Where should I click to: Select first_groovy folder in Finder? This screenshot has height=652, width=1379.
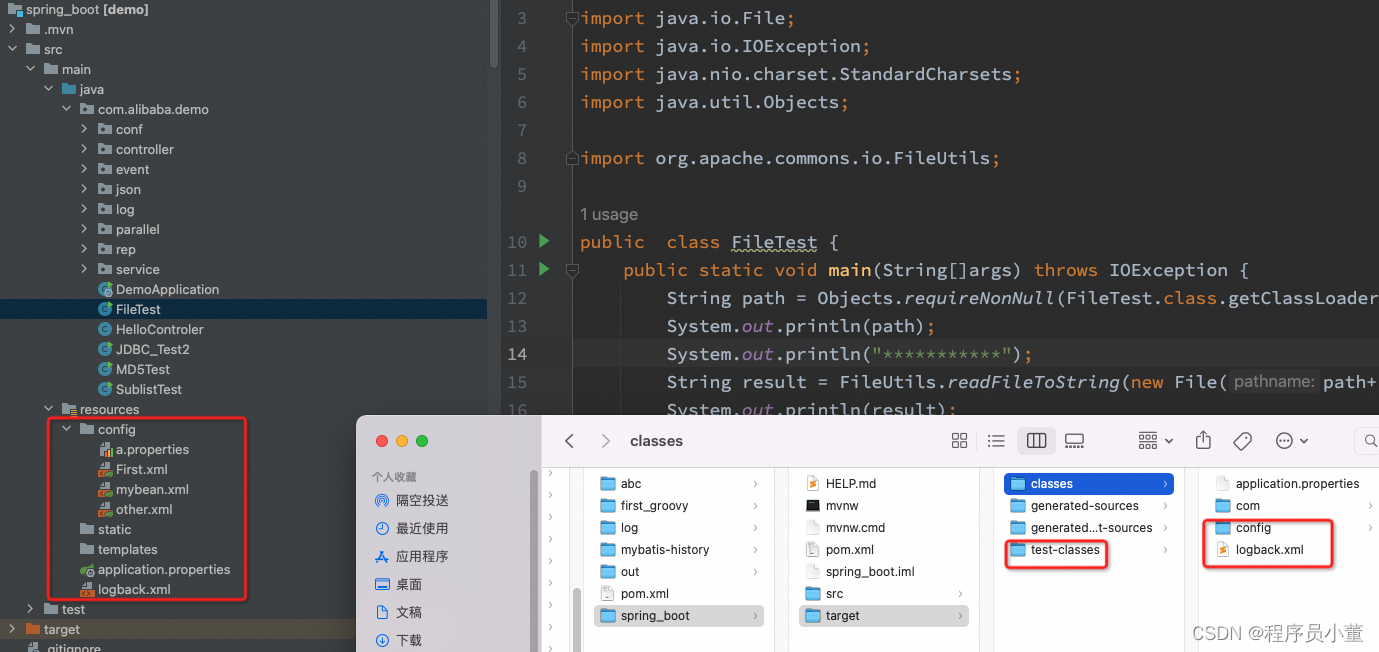(679, 505)
